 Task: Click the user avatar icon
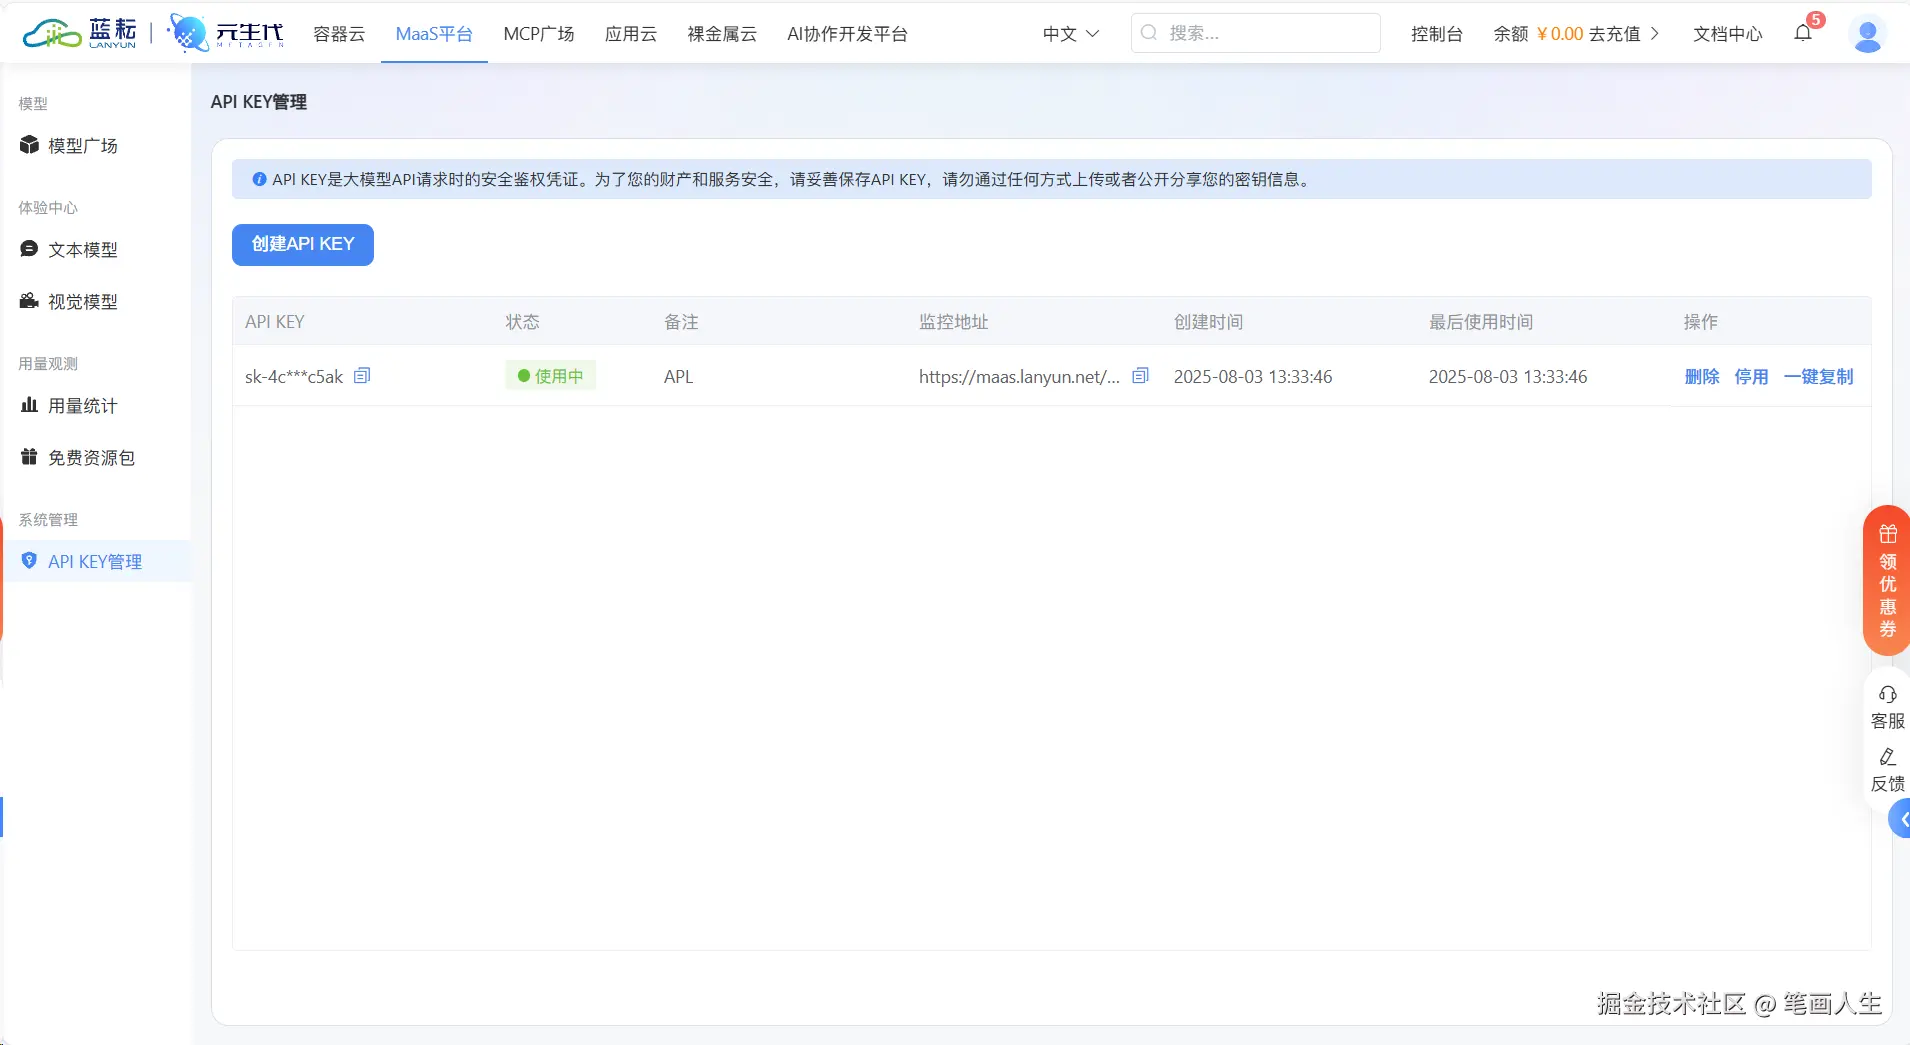tap(1869, 34)
